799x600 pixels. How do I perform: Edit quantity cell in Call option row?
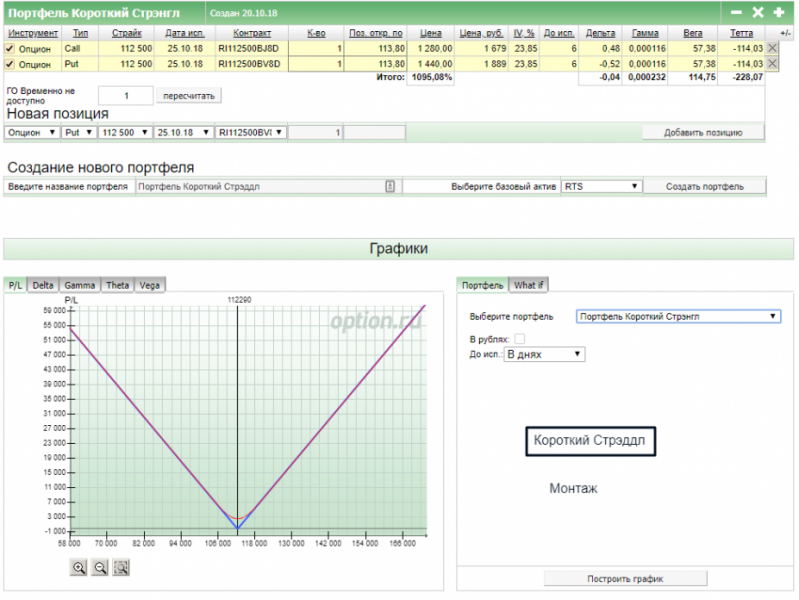315,48
